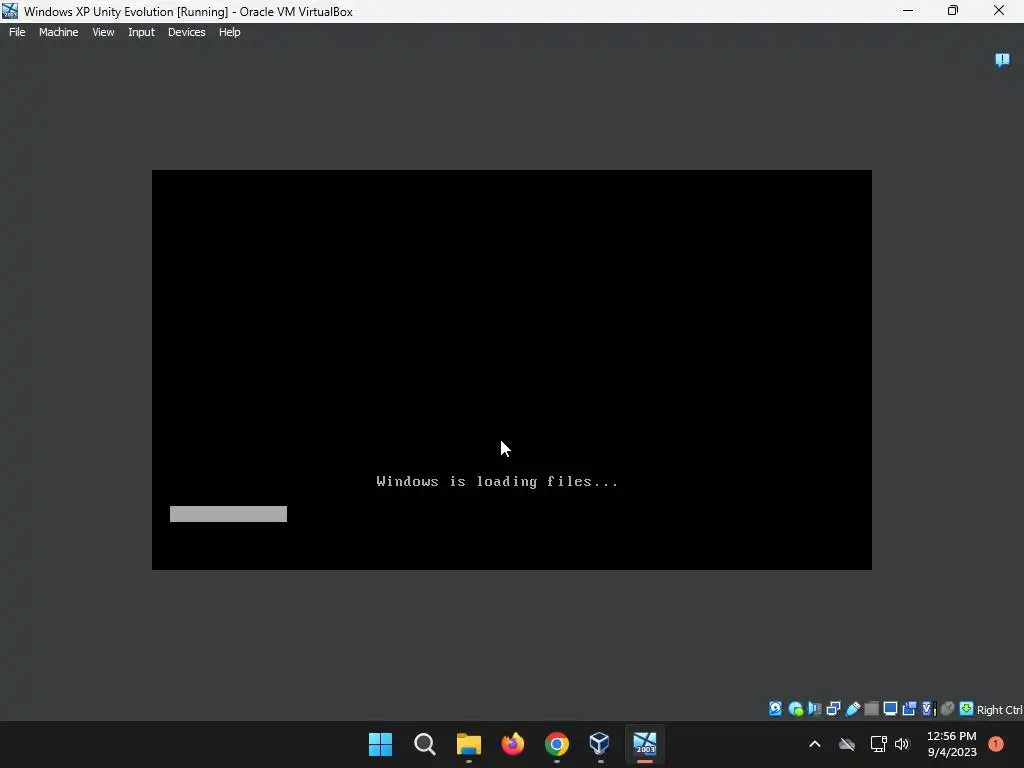This screenshot has width=1024, height=768.
Task: Open the File menu
Action: pyautogui.click(x=17, y=32)
